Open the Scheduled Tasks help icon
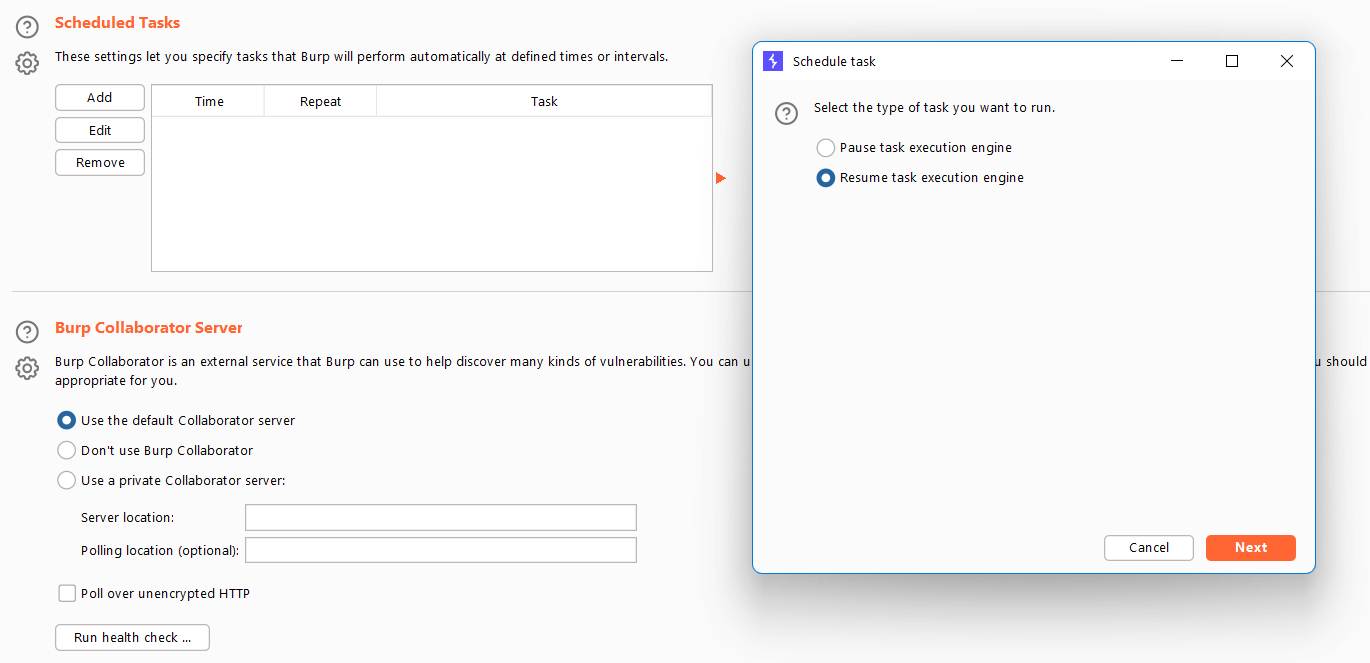 [27, 27]
